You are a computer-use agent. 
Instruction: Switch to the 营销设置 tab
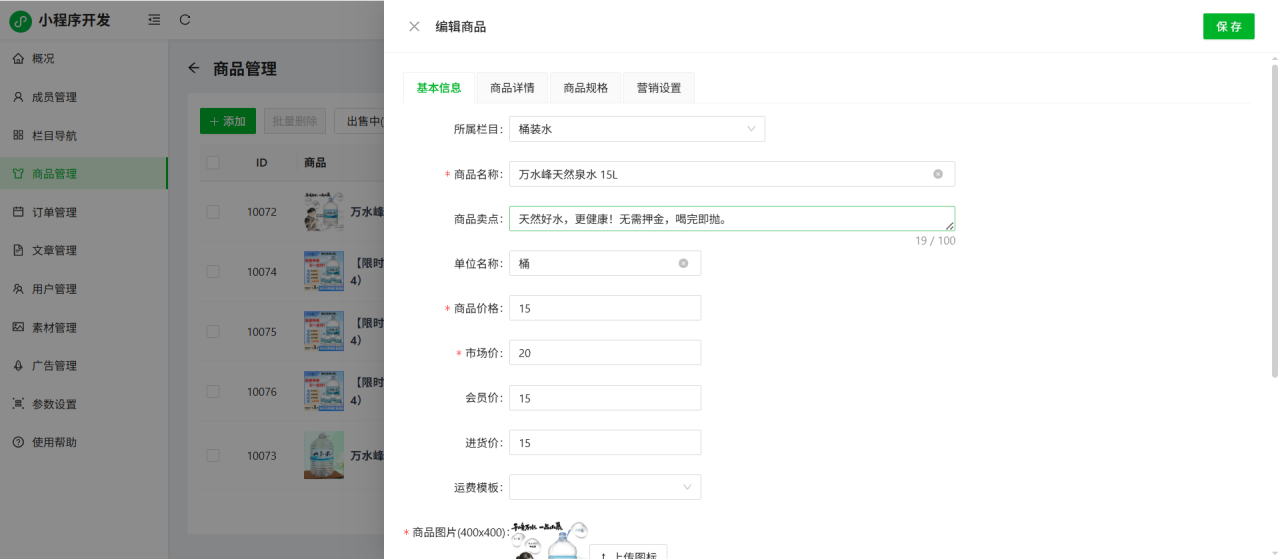(x=658, y=88)
